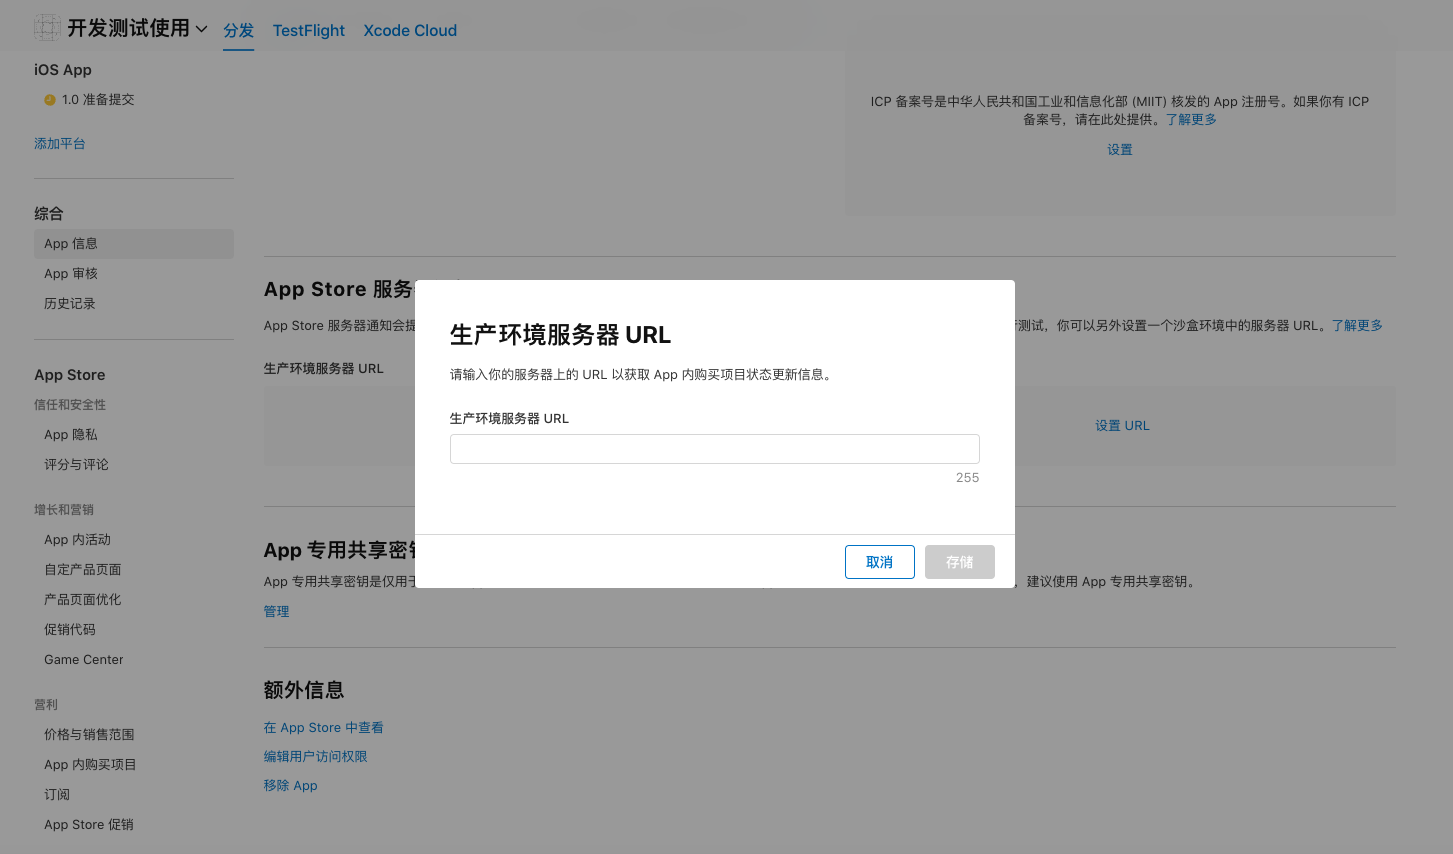This screenshot has height=854, width=1453.
Task: Open the Xcode Cloud tab
Action: click(x=410, y=30)
